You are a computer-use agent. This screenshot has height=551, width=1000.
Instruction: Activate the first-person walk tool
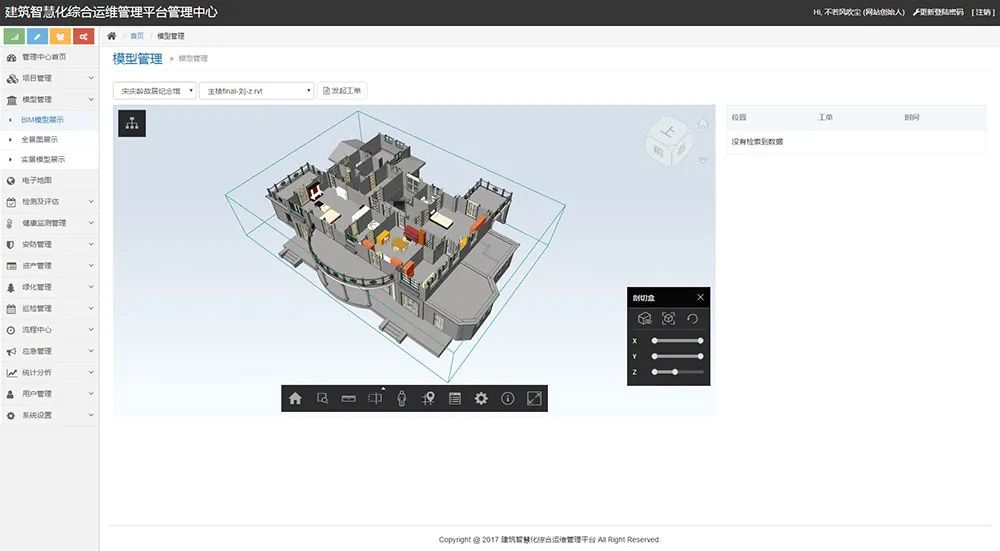(402, 398)
